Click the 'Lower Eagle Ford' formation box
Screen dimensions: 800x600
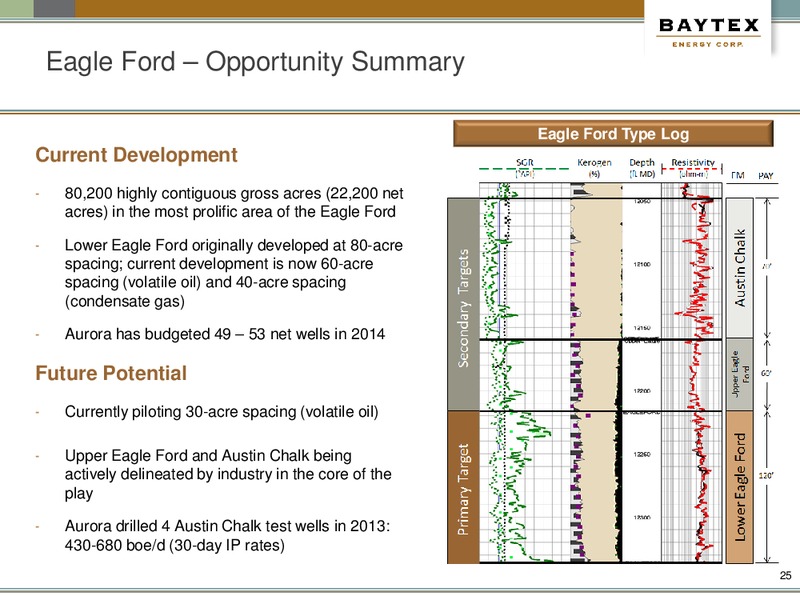tap(739, 487)
